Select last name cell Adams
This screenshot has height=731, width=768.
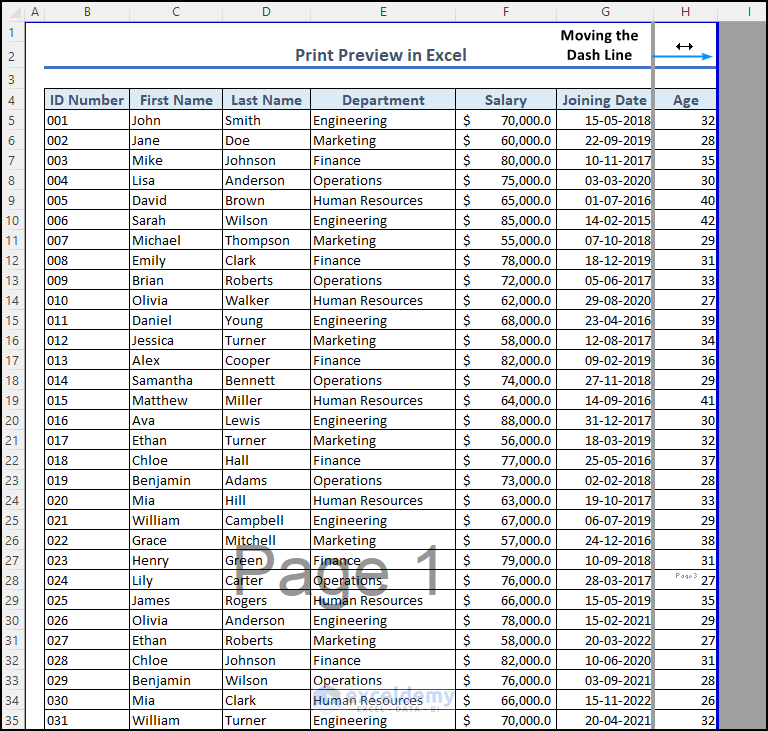pos(266,481)
